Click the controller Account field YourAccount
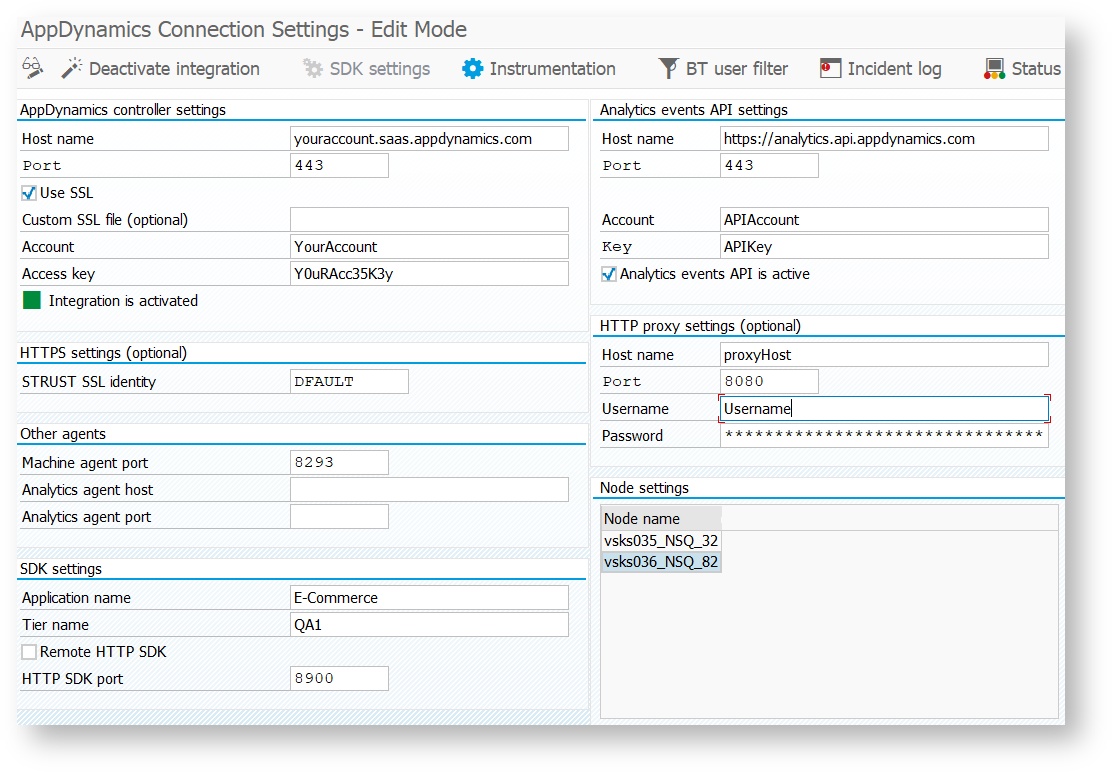Image resolution: width=1113 pixels, height=773 pixels. click(x=429, y=246)
